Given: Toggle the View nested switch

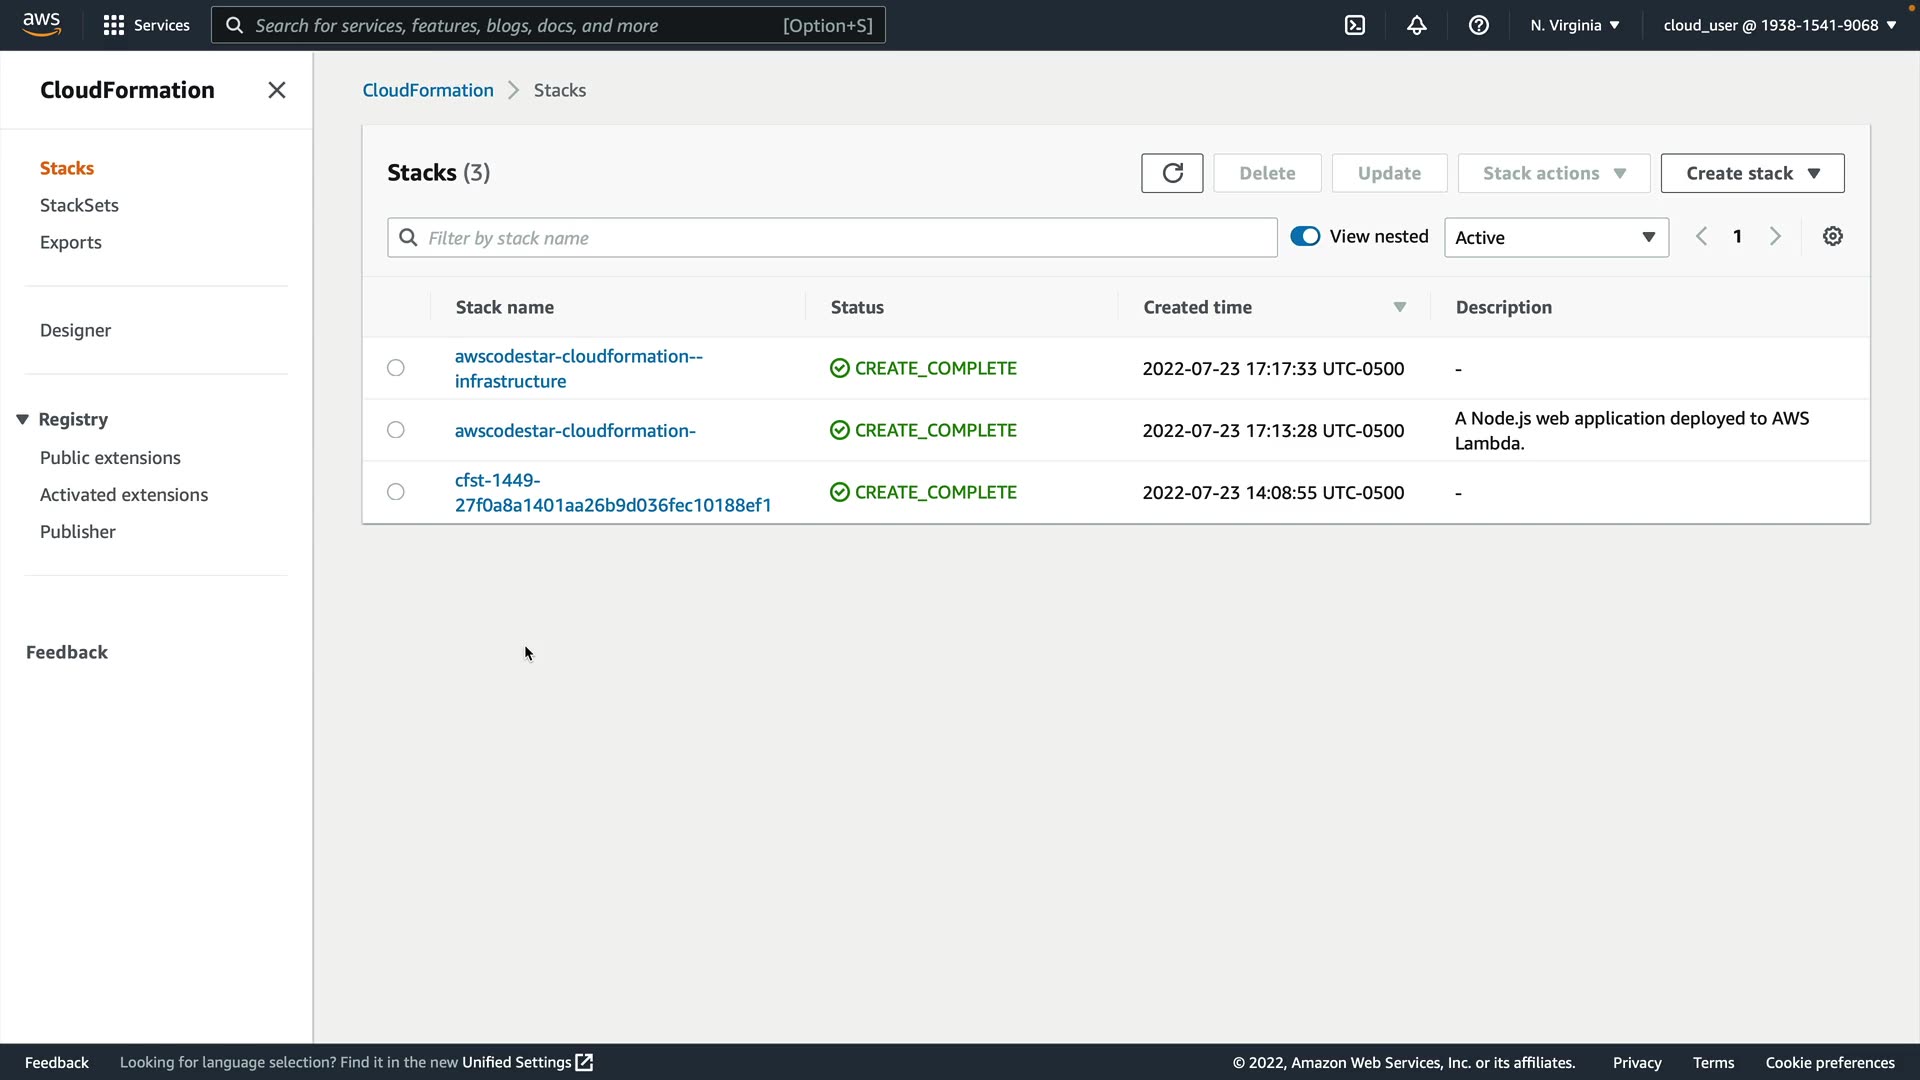Looking at the screenshot, I should tap(1305, 237).
